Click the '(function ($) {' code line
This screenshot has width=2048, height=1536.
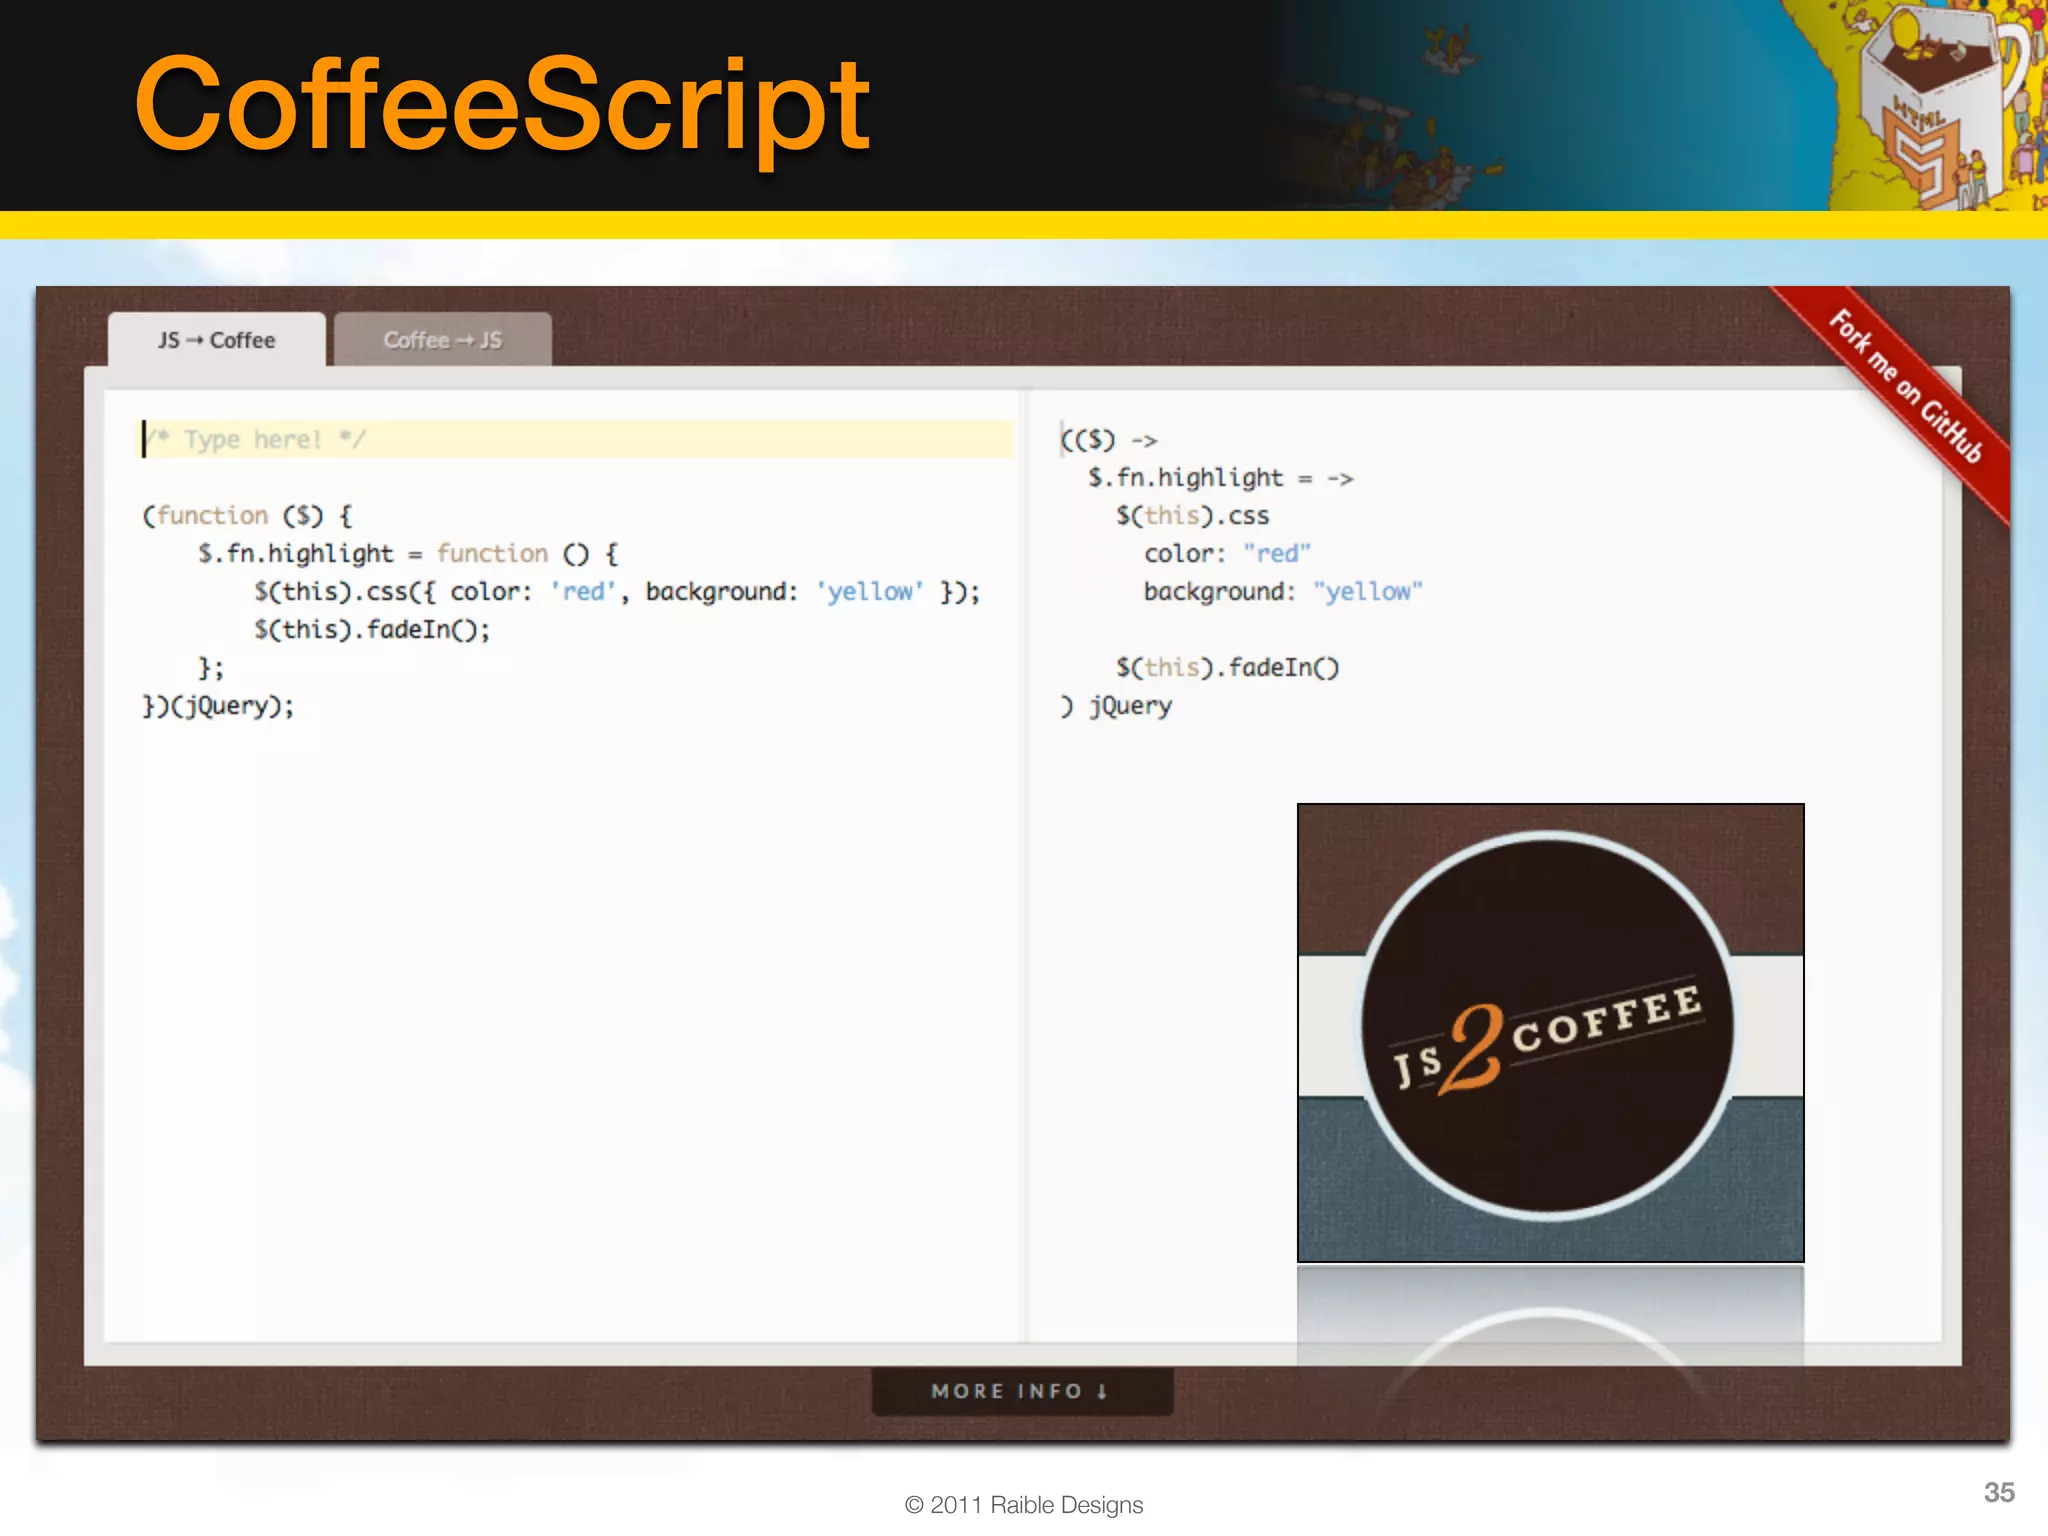coord(247,515)
